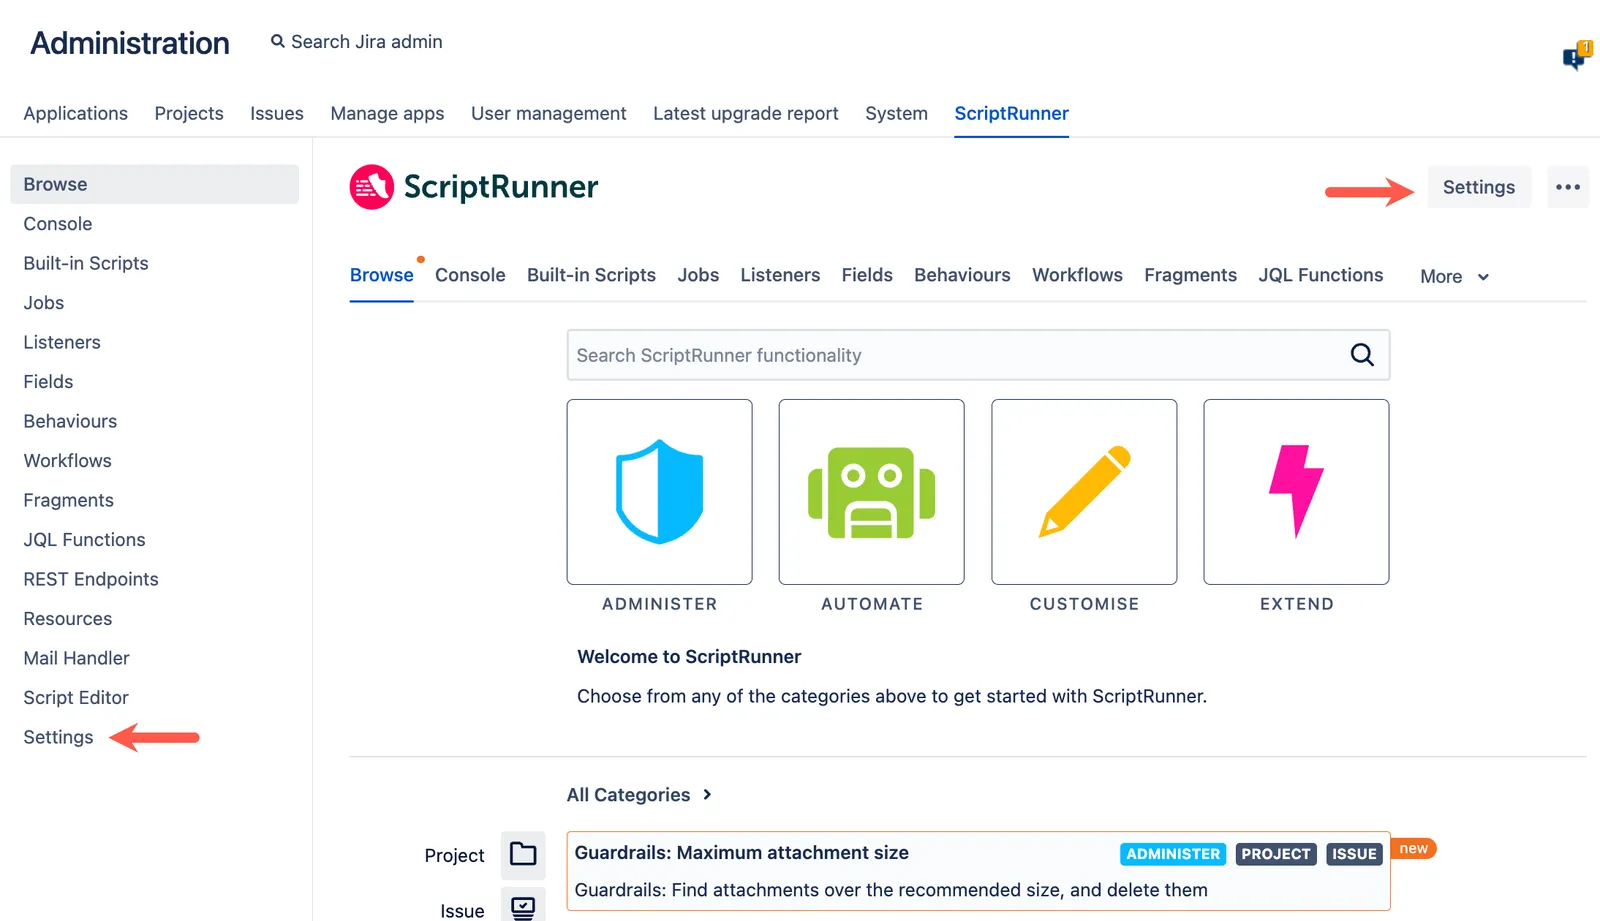
Task: Open User management tab
Action: click(x=549, y=113)
